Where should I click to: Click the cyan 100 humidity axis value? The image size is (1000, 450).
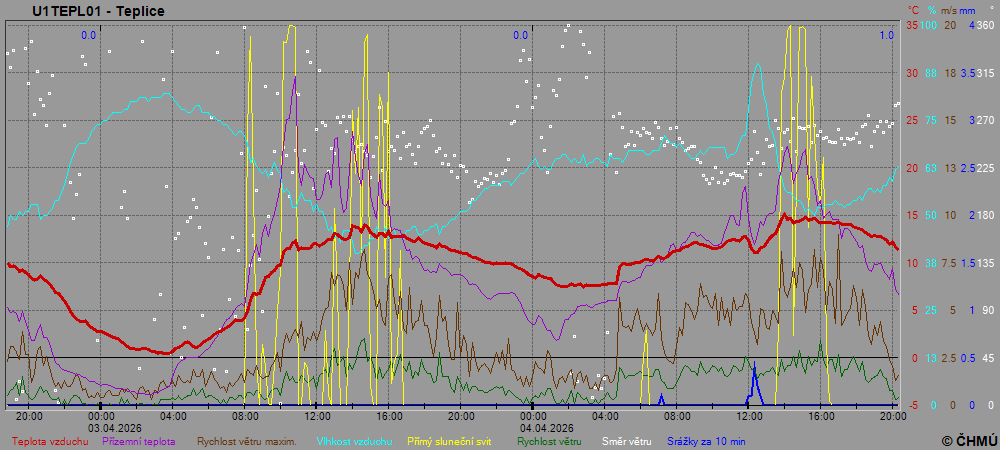coord(929,25)
